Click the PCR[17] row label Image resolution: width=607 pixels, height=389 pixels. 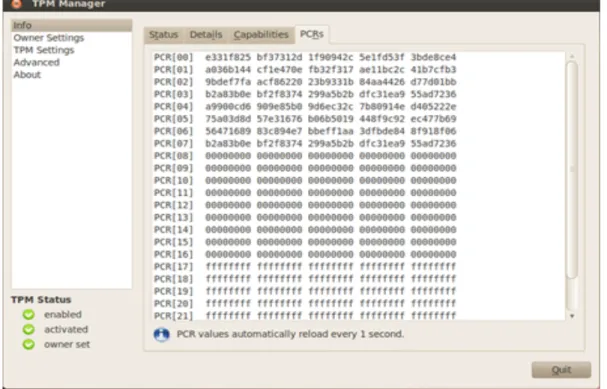pyautogui.click(x=173, y=267)
